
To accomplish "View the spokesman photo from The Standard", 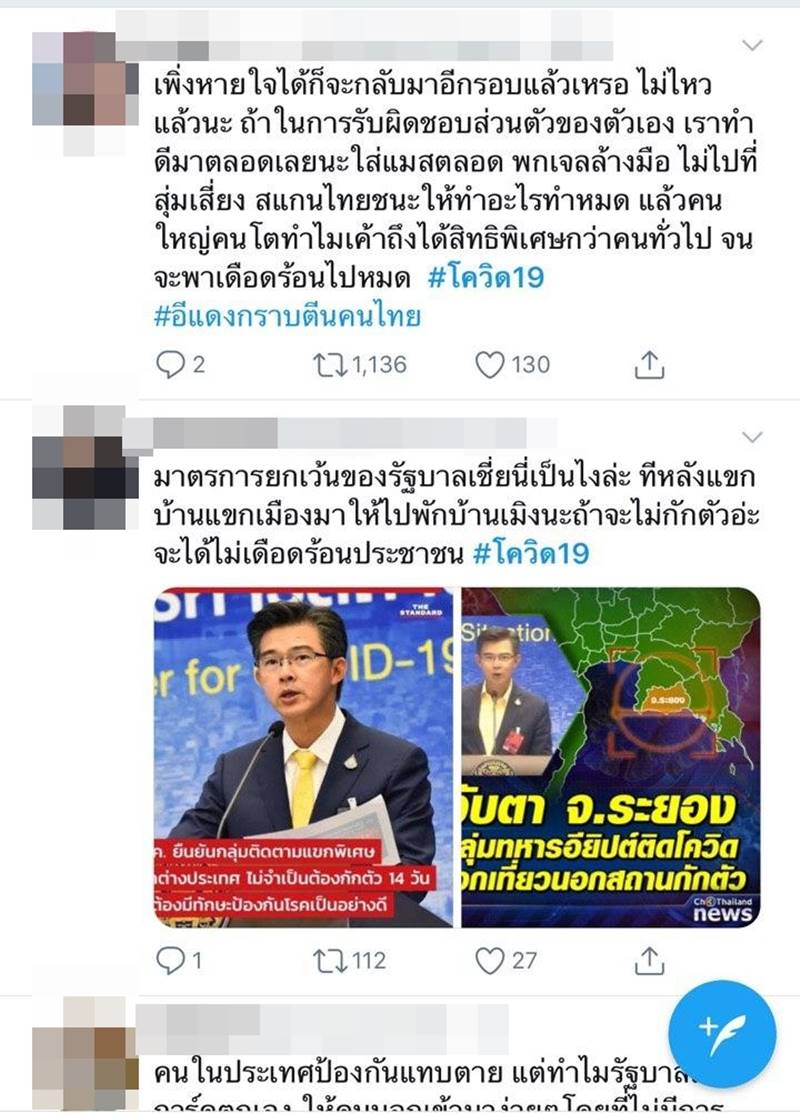I will tap(303, 757).
